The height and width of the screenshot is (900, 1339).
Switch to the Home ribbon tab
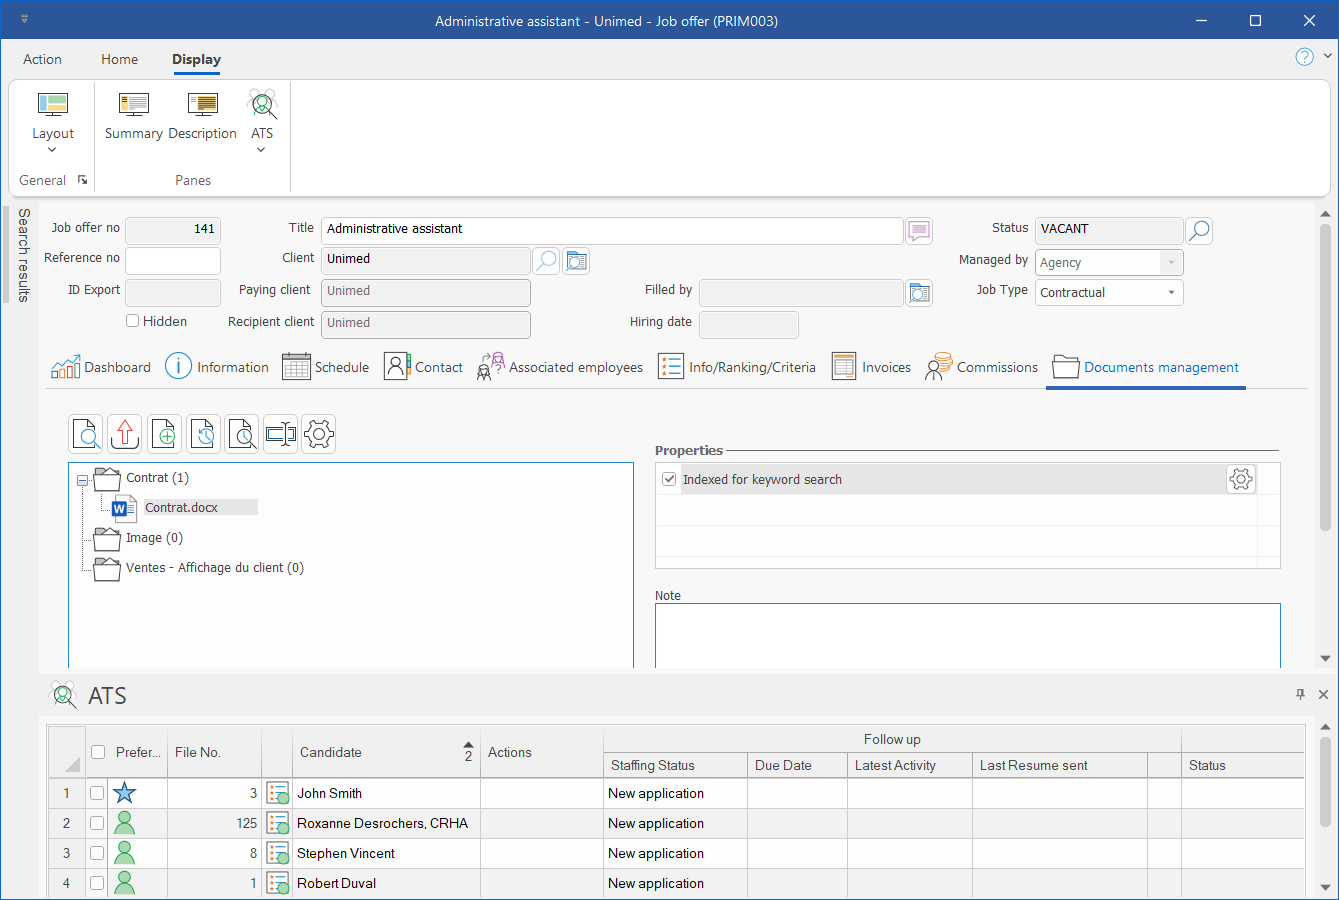(119, 60)
